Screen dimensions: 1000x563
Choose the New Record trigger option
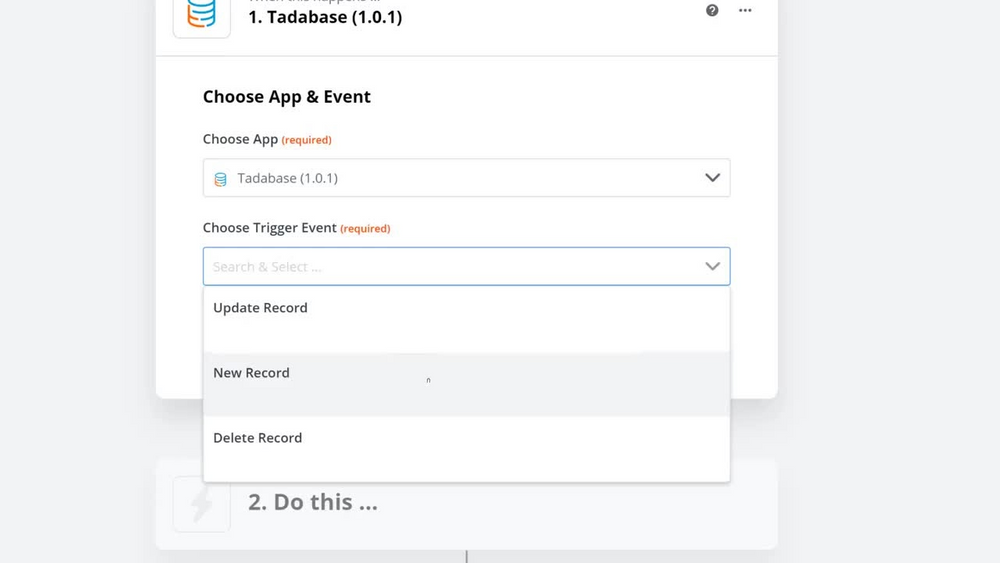pos(466,384)
